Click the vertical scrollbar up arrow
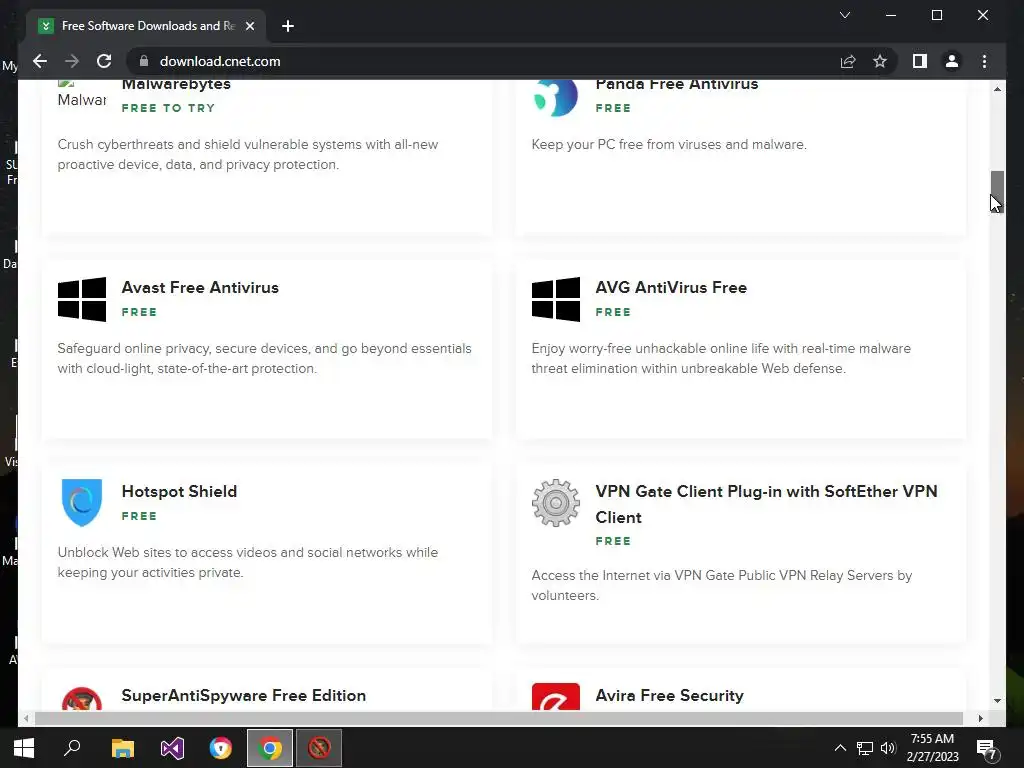The width and height of the screenshot is (1024, 768). tap(997, 89)
